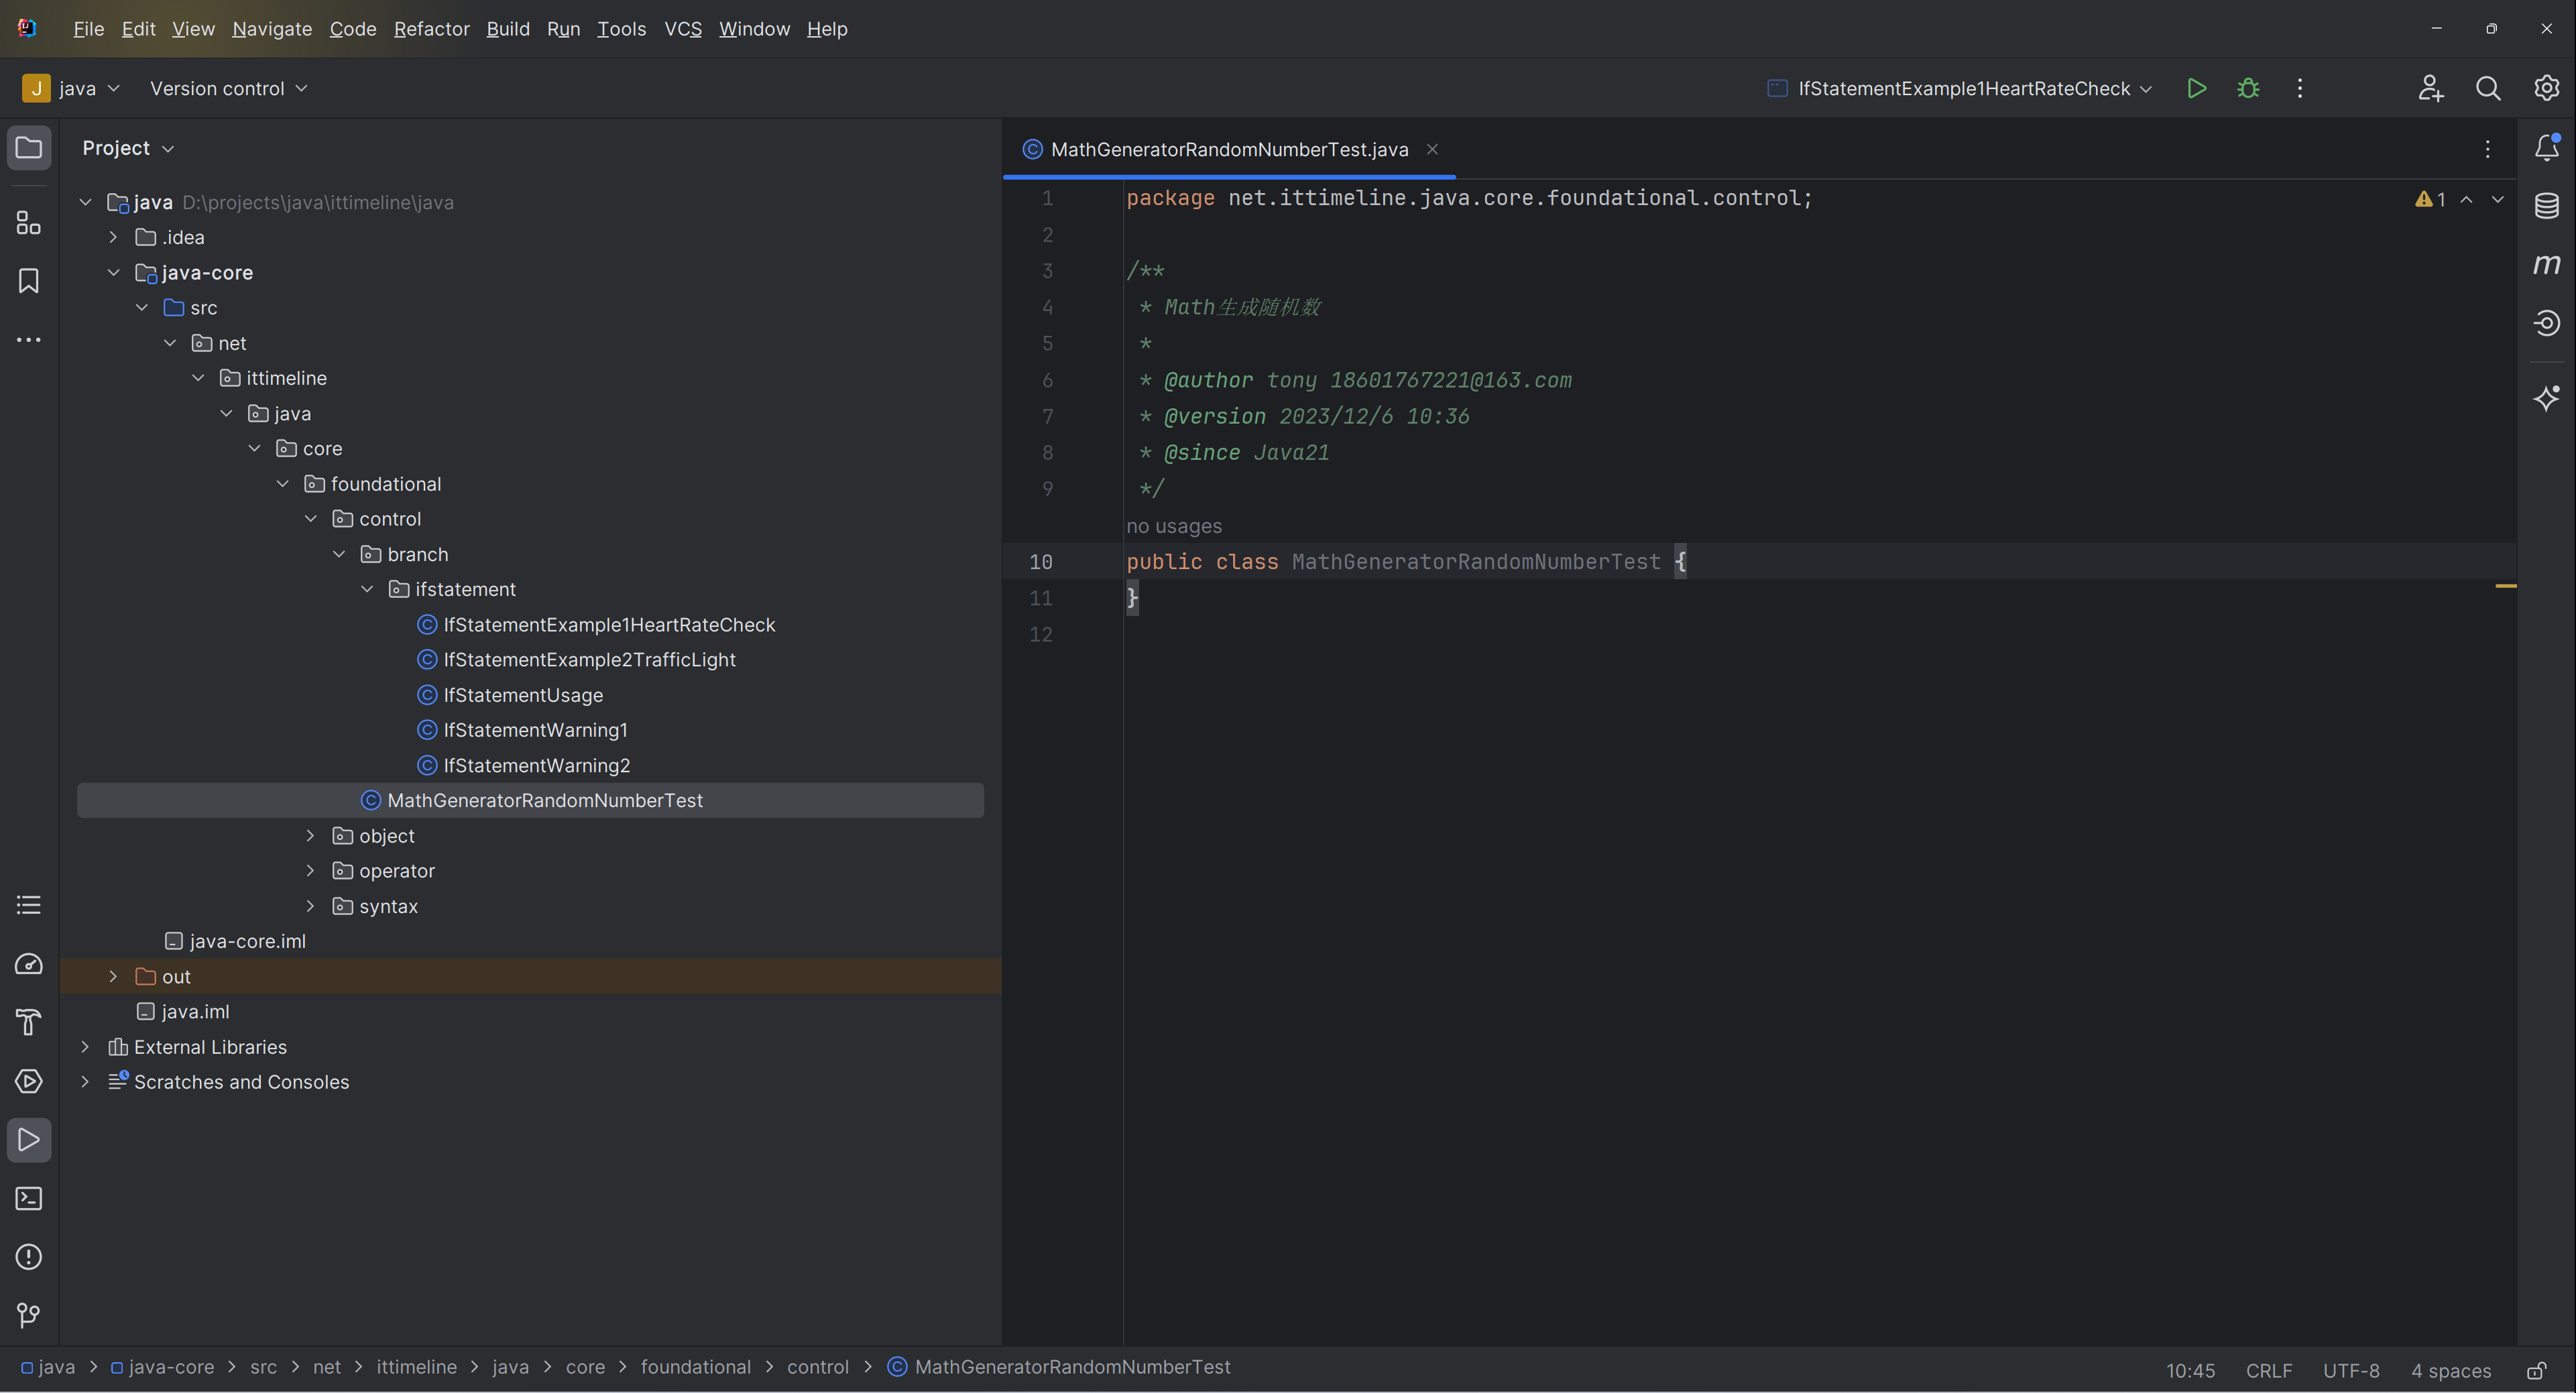Expand the operator package
The height and width of the screenshot is (1393, 2576).
[x=310, y=870]
